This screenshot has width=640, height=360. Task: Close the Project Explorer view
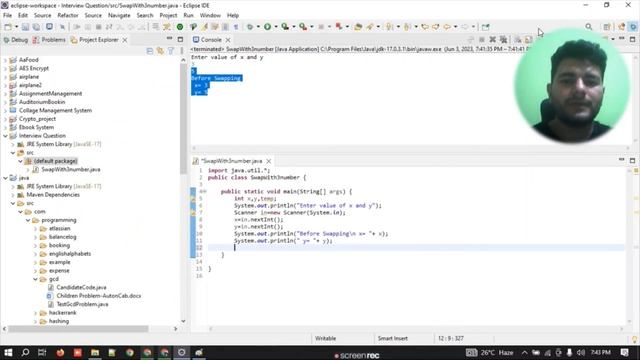click(125, 40)
